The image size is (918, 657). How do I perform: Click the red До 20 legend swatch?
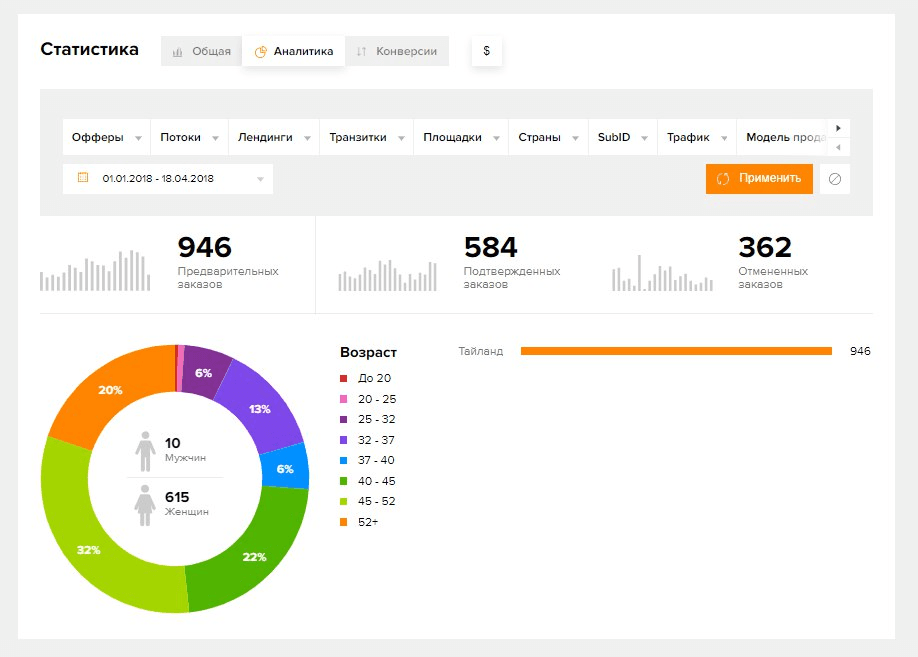(344, 378)
